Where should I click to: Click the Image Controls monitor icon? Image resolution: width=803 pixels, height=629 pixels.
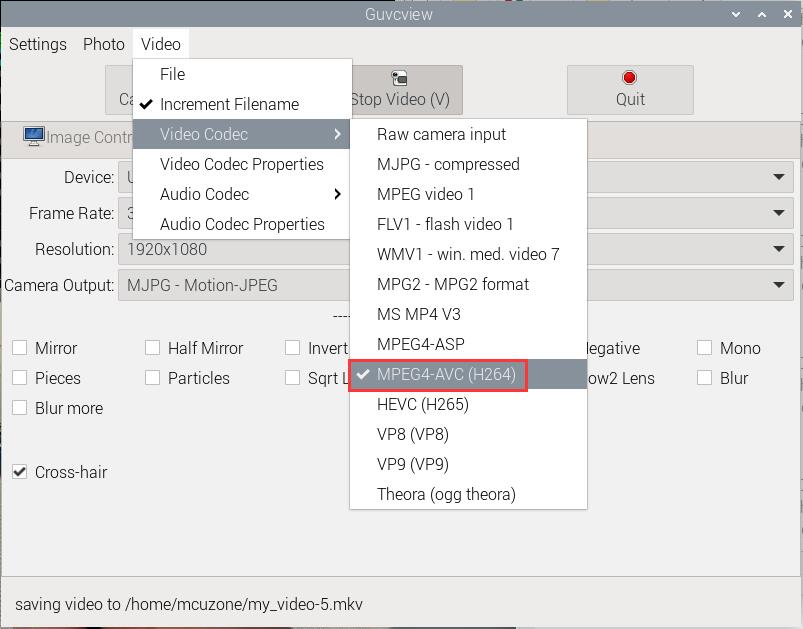[x=34, y=136]
